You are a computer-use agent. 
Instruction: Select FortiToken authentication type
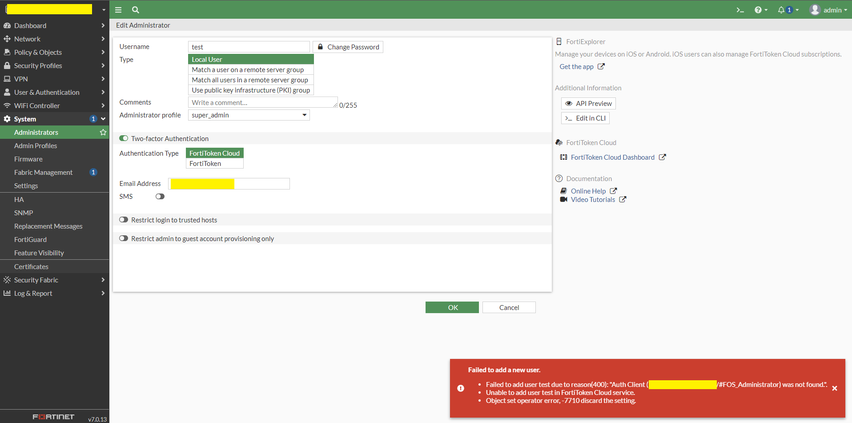[215, 164]
